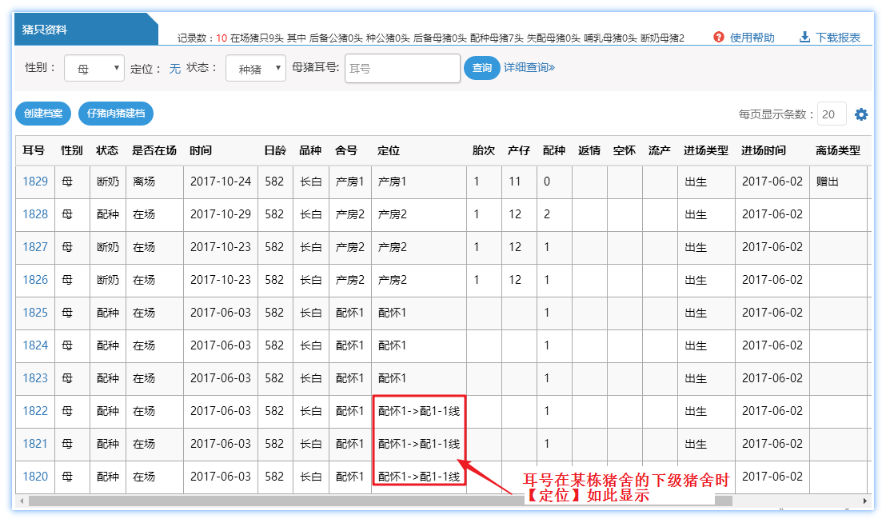Click the rows-per-page field showing 20

click(x=831, y=115)
